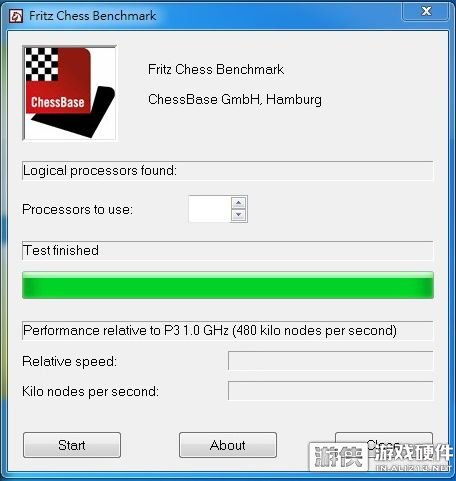Viewport: 456px width, 481px height.
Task: Start the benchmark test
Action: [72, 445]
